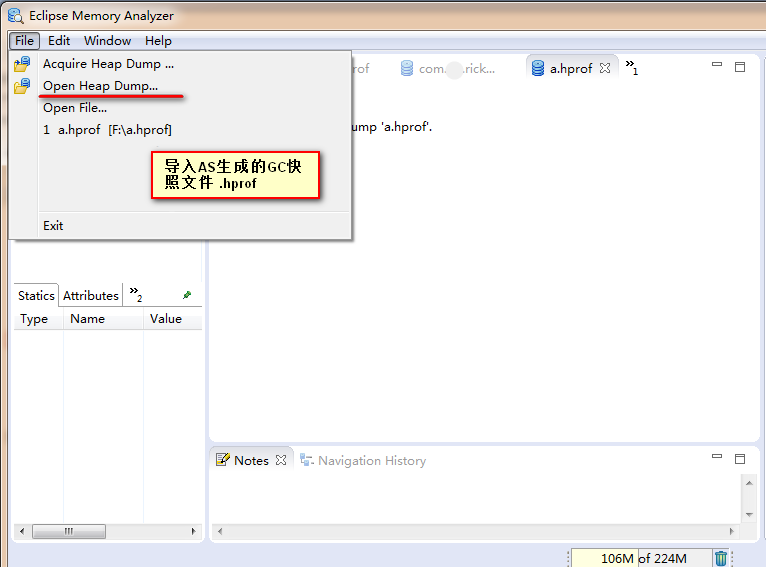Maximize the Notes panel
The width and height of the screenshot is (766, 567).
(740, 459)
